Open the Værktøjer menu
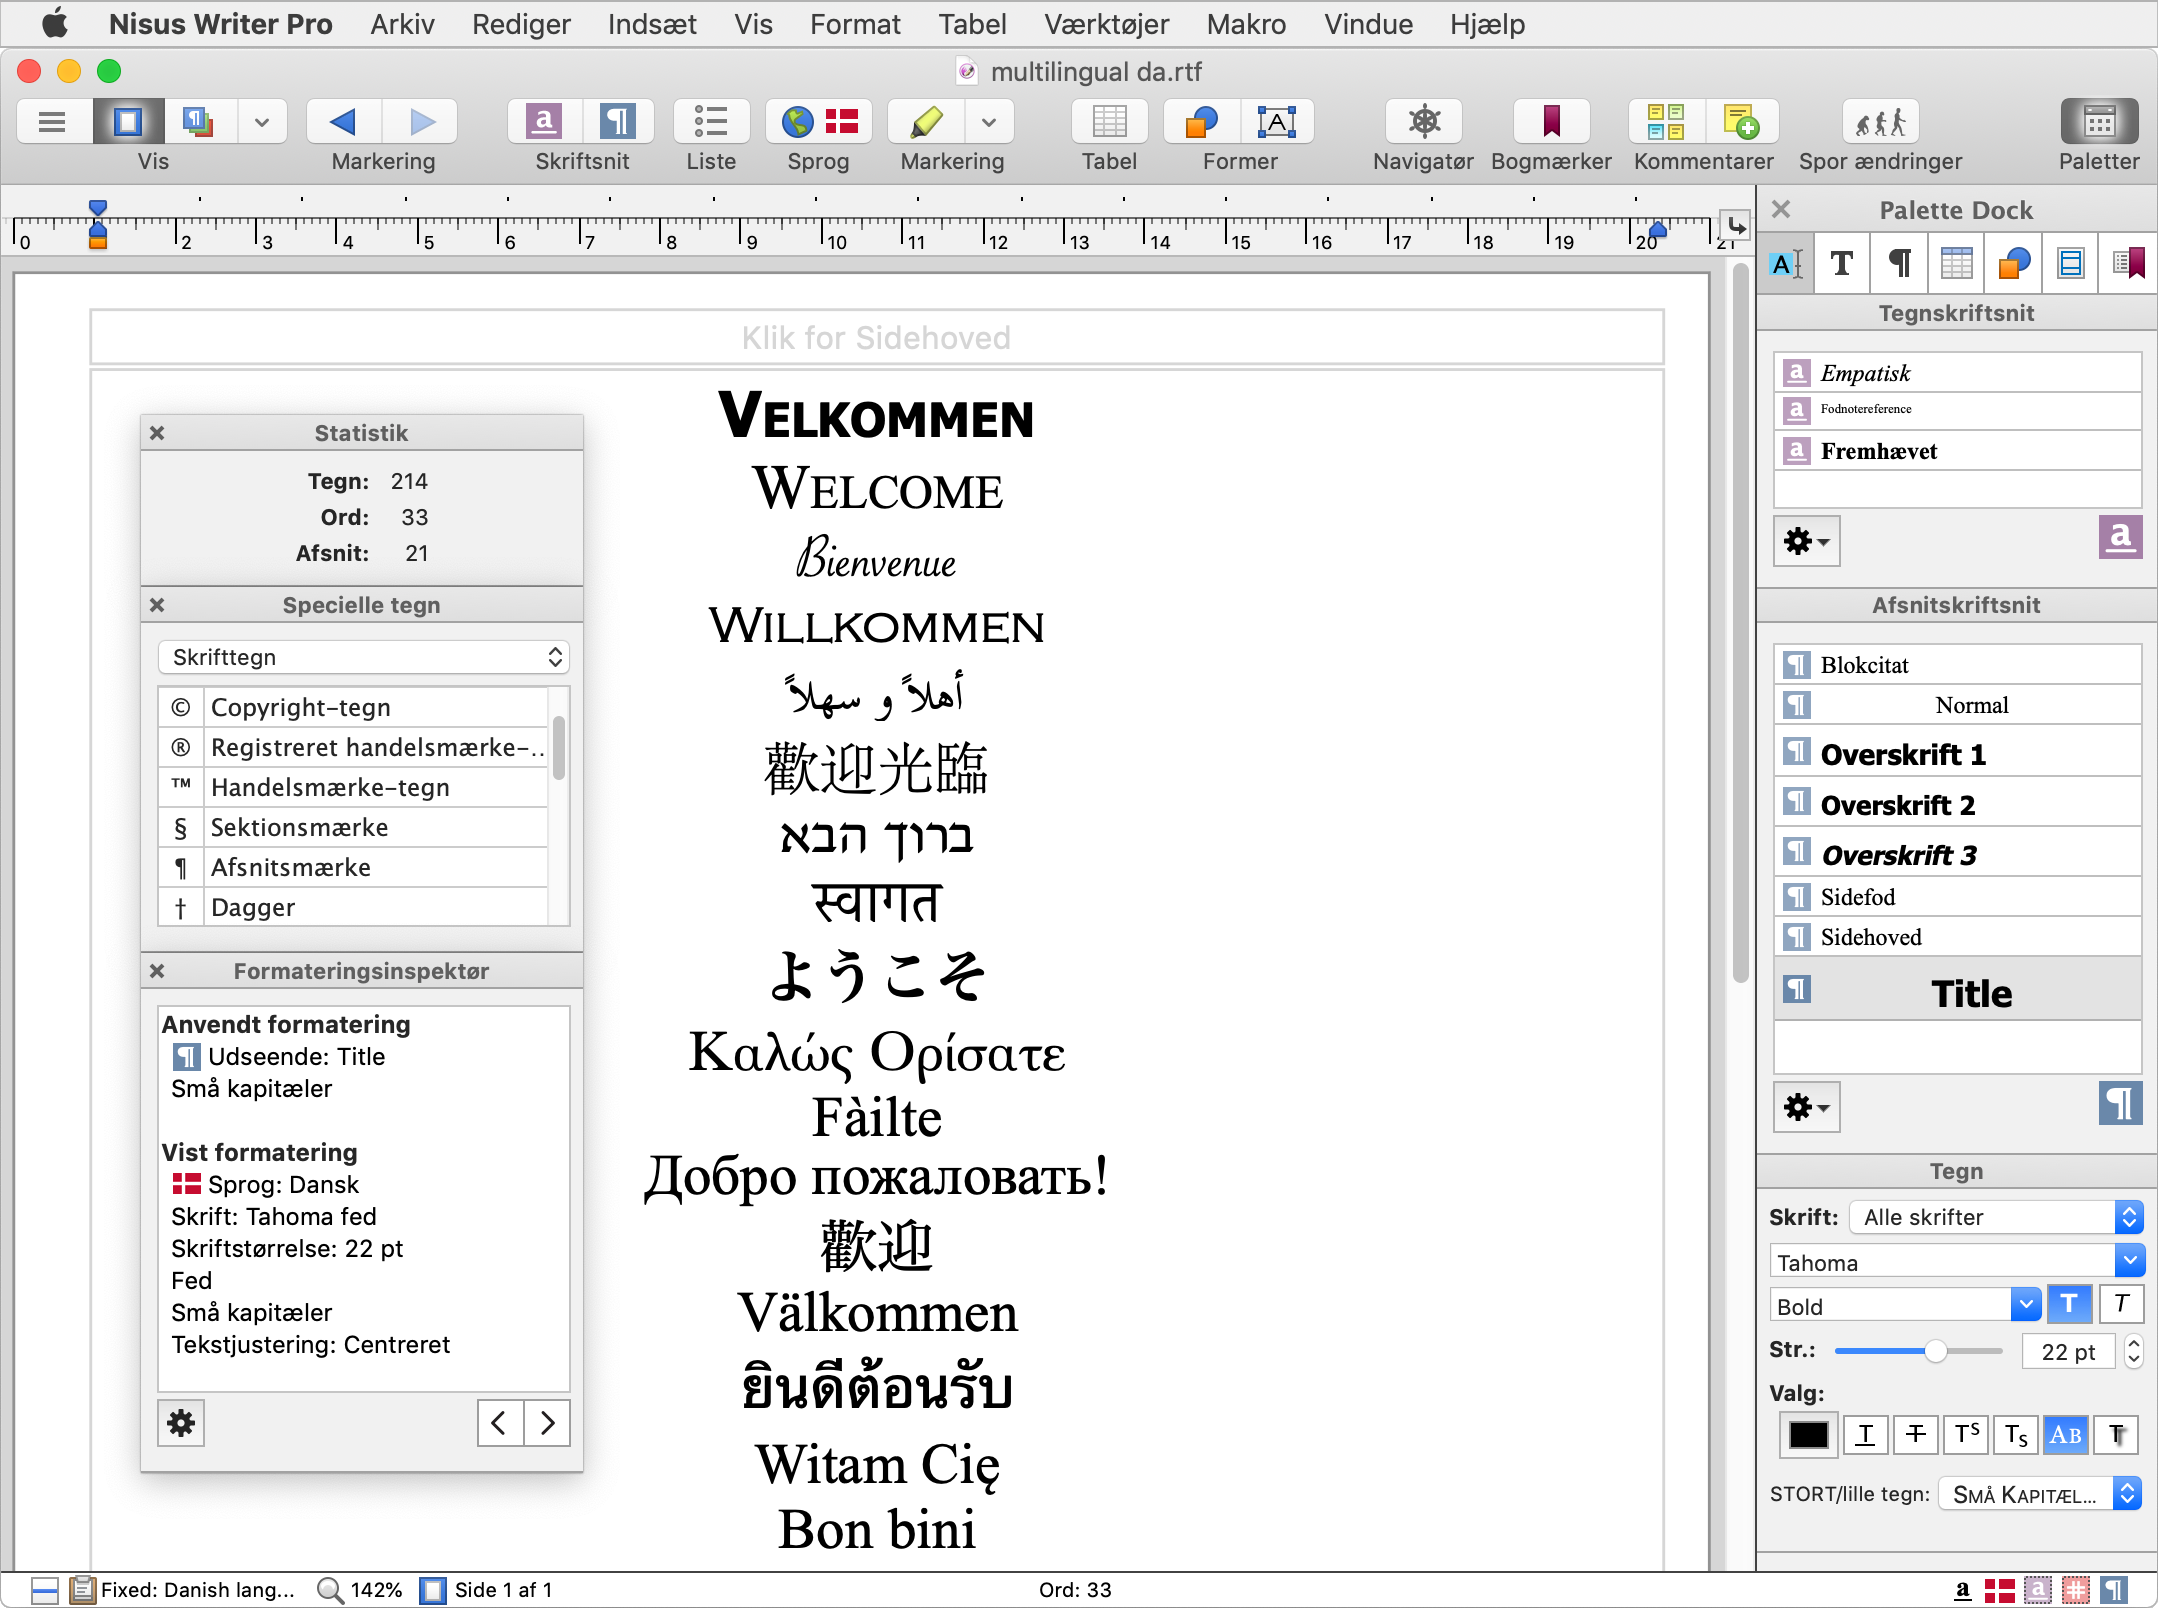The height and width of the screenshot is (1608, 2158). click(x=1107, y=24)
